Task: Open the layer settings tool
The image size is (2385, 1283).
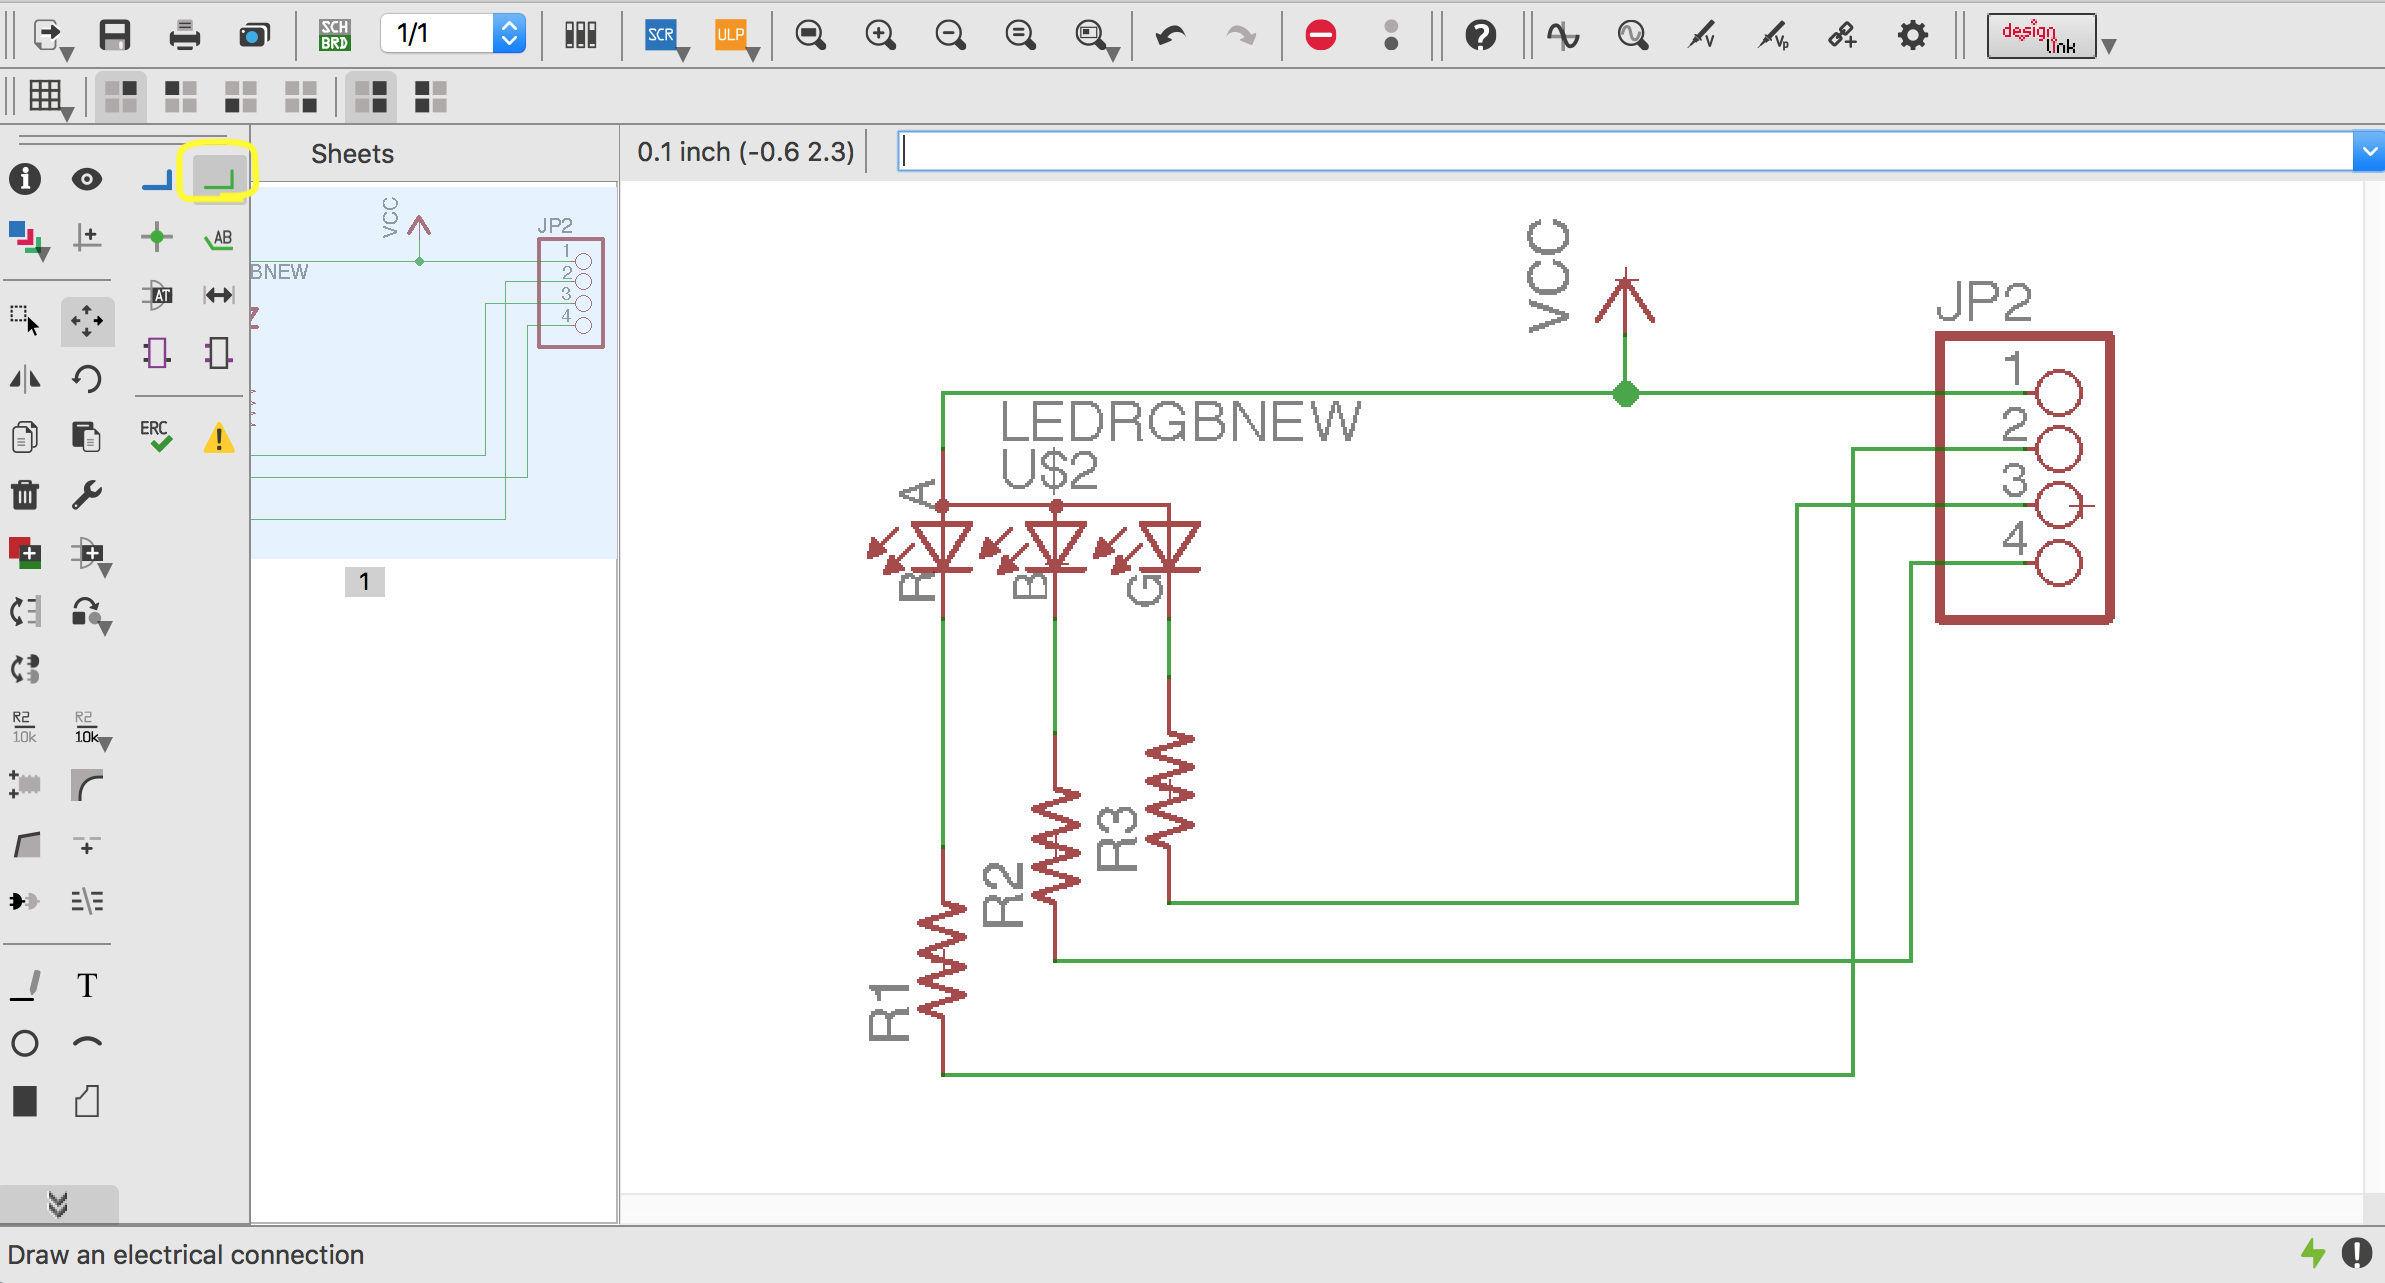Action: (x=28, y=240)
